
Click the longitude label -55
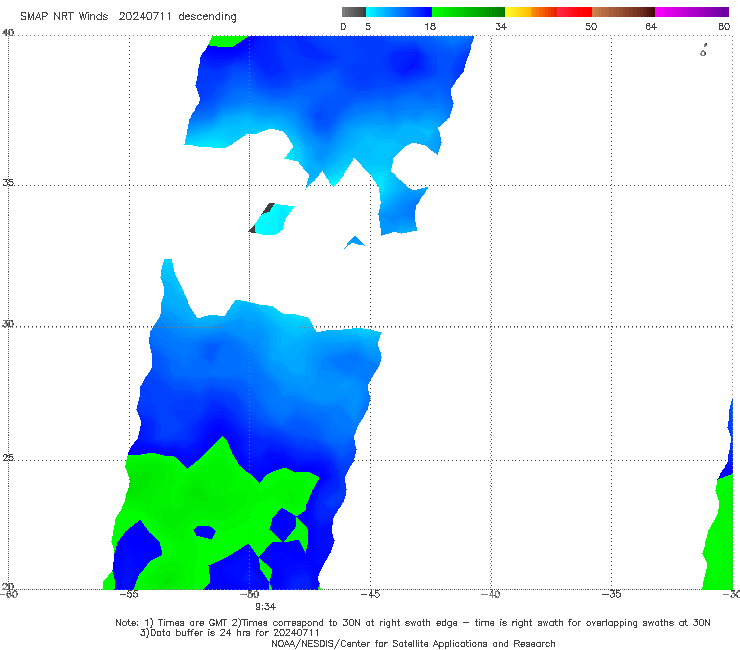(129, 594)
